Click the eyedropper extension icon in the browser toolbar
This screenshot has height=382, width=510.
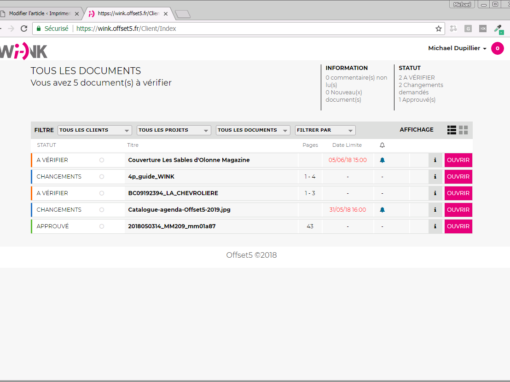click(x=499, y=29)
